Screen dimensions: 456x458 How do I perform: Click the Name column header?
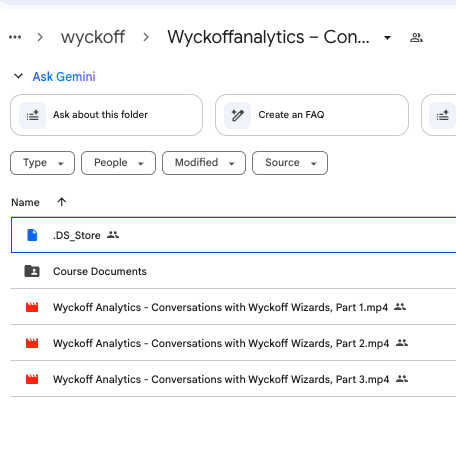pyautogui.click(x=25, y=202)
